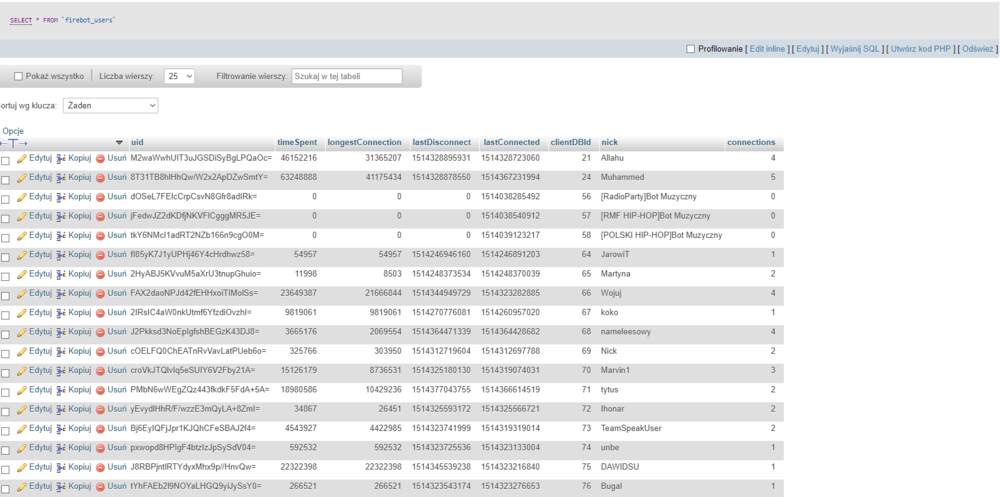Click the pencil icon in [RadioParty]Bot Muzyczny row
The image size is (1000, 497).
pos(22,197)
